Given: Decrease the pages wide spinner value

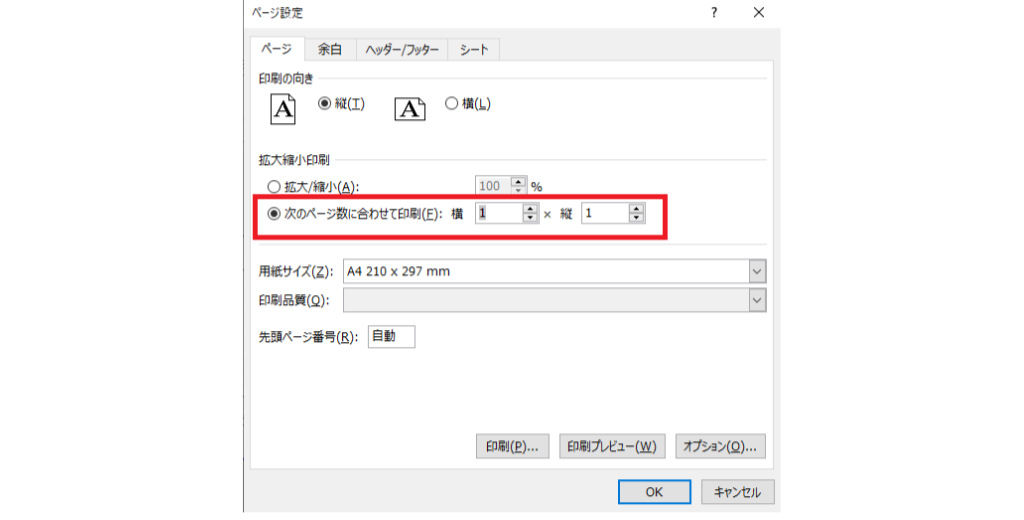Looking at the screenshot, I should tap(530, 218).
